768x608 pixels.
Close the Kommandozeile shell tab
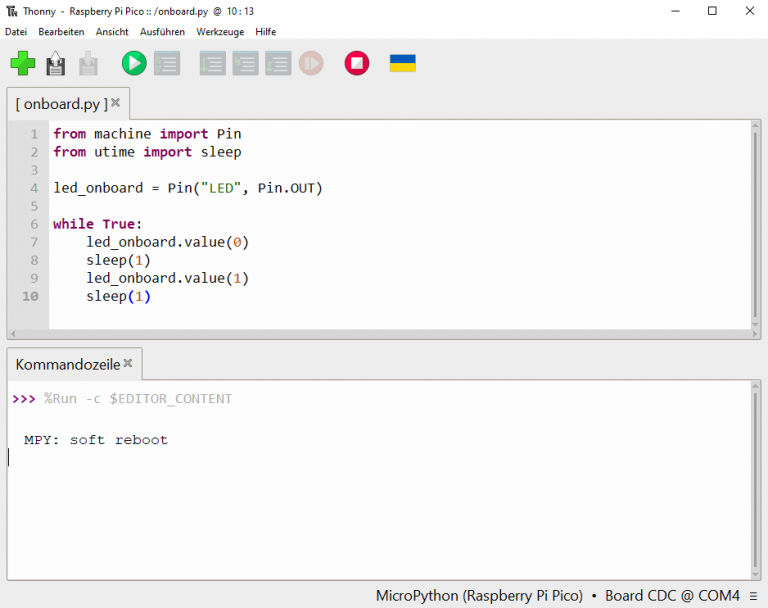(129, 363)
